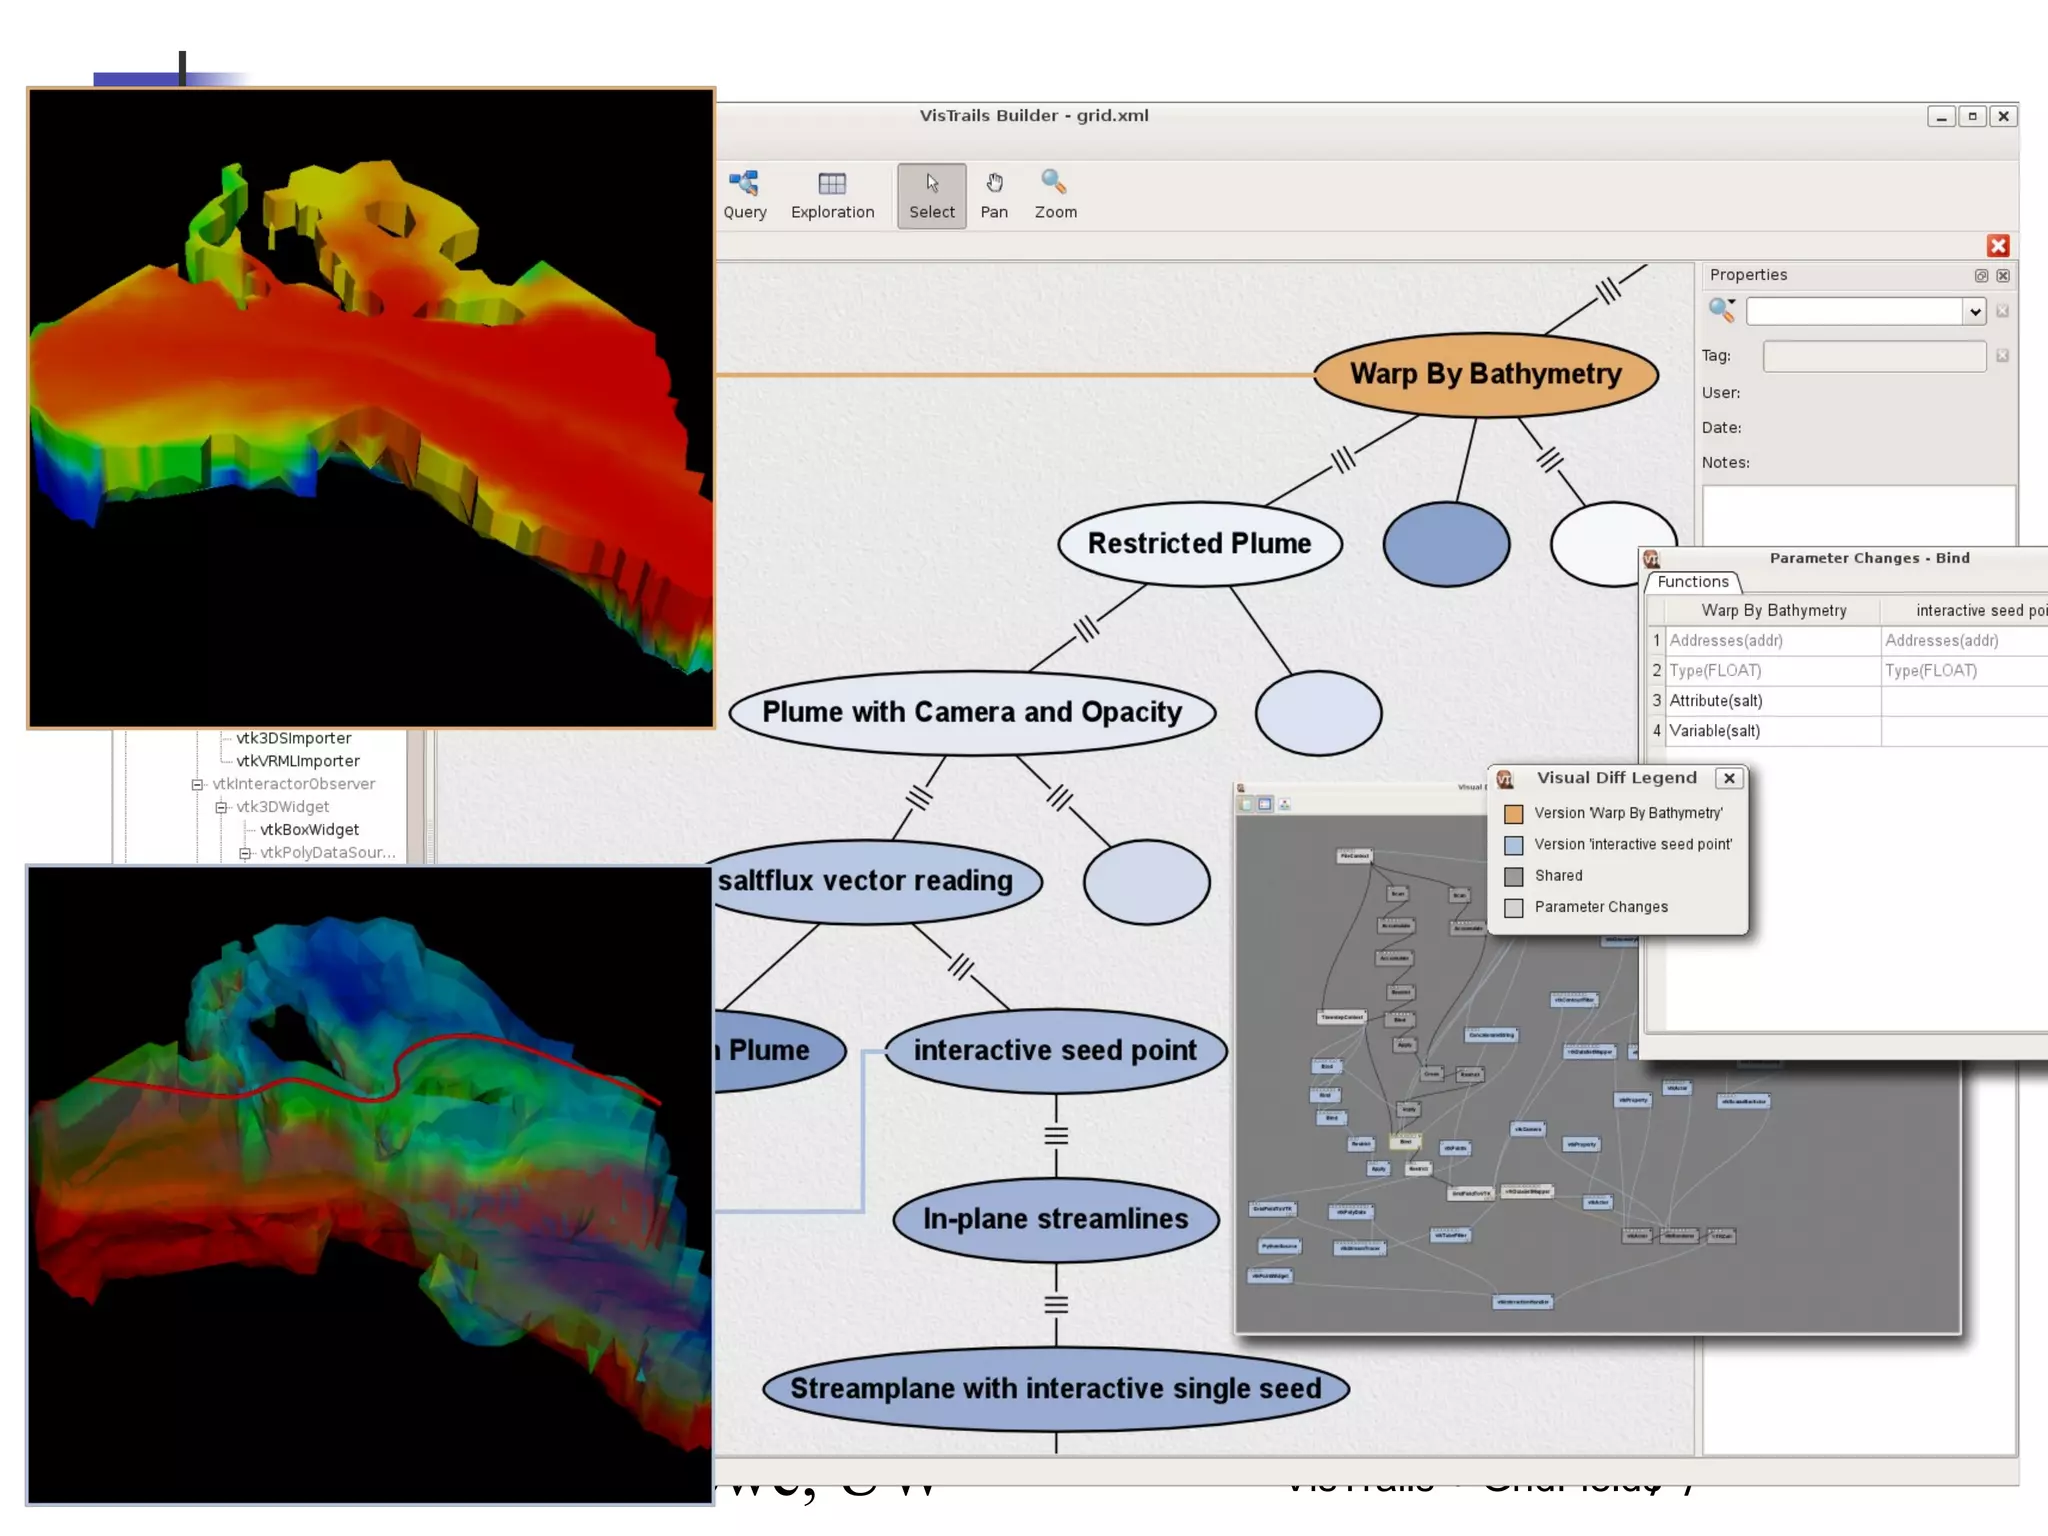The image size is (2048, 1536).
Task: Click the Warp By Bathymetry column header
Action: [x=1773, y=610]
